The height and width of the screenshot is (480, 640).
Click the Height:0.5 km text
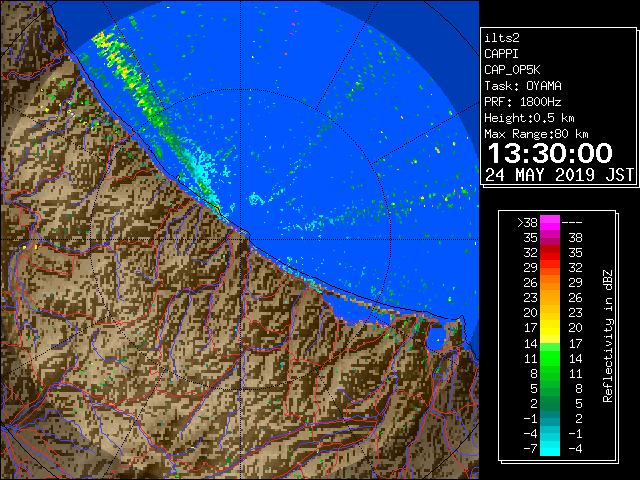529,118
